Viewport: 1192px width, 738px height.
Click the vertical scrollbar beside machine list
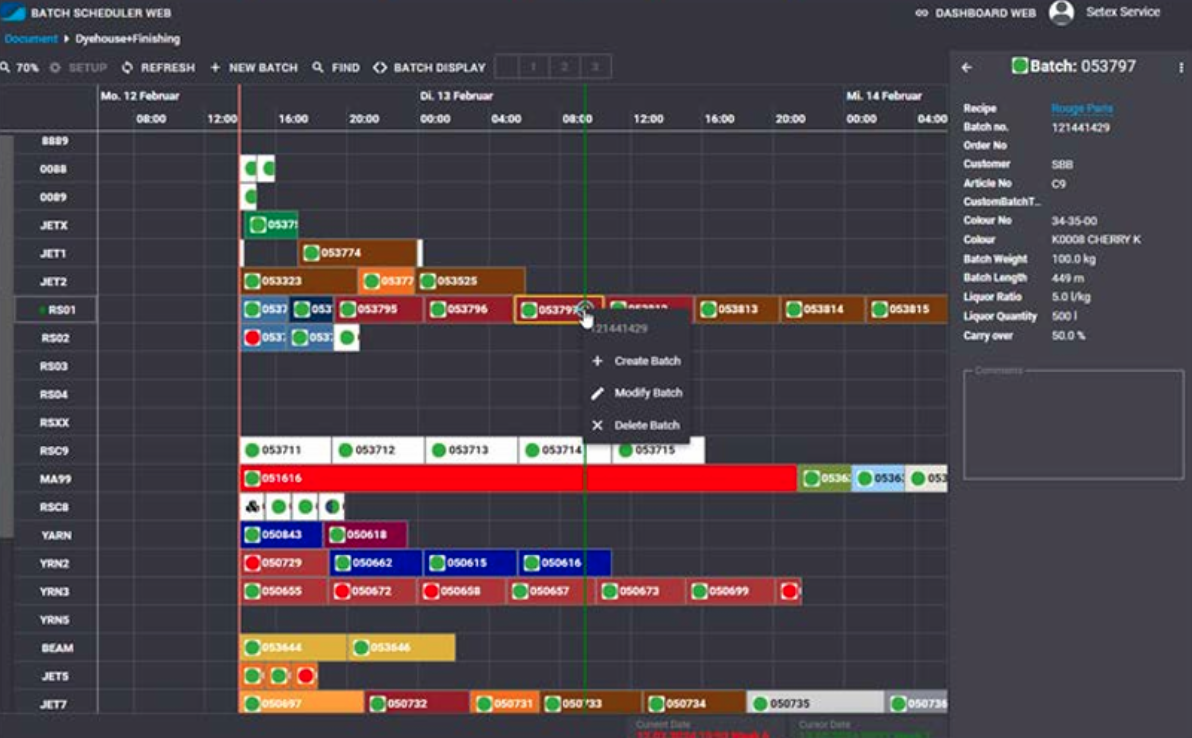tap(6, 337)
